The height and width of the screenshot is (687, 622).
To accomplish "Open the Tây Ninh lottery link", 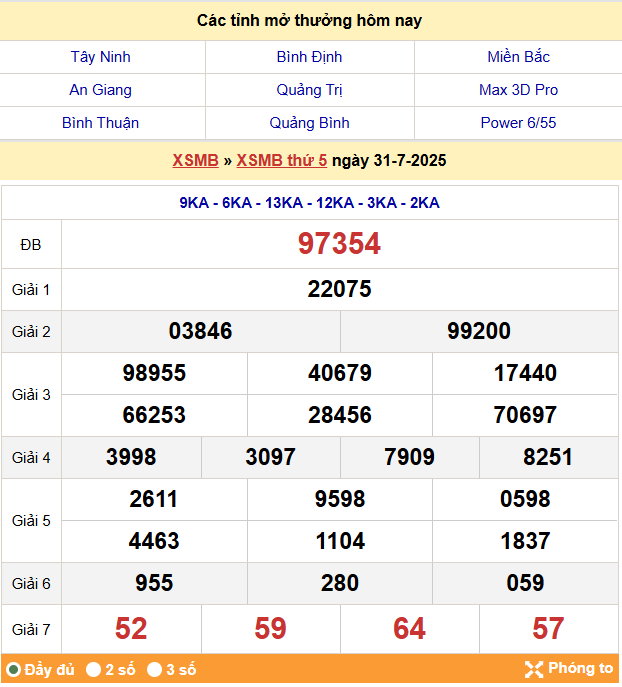I will 100,57.
